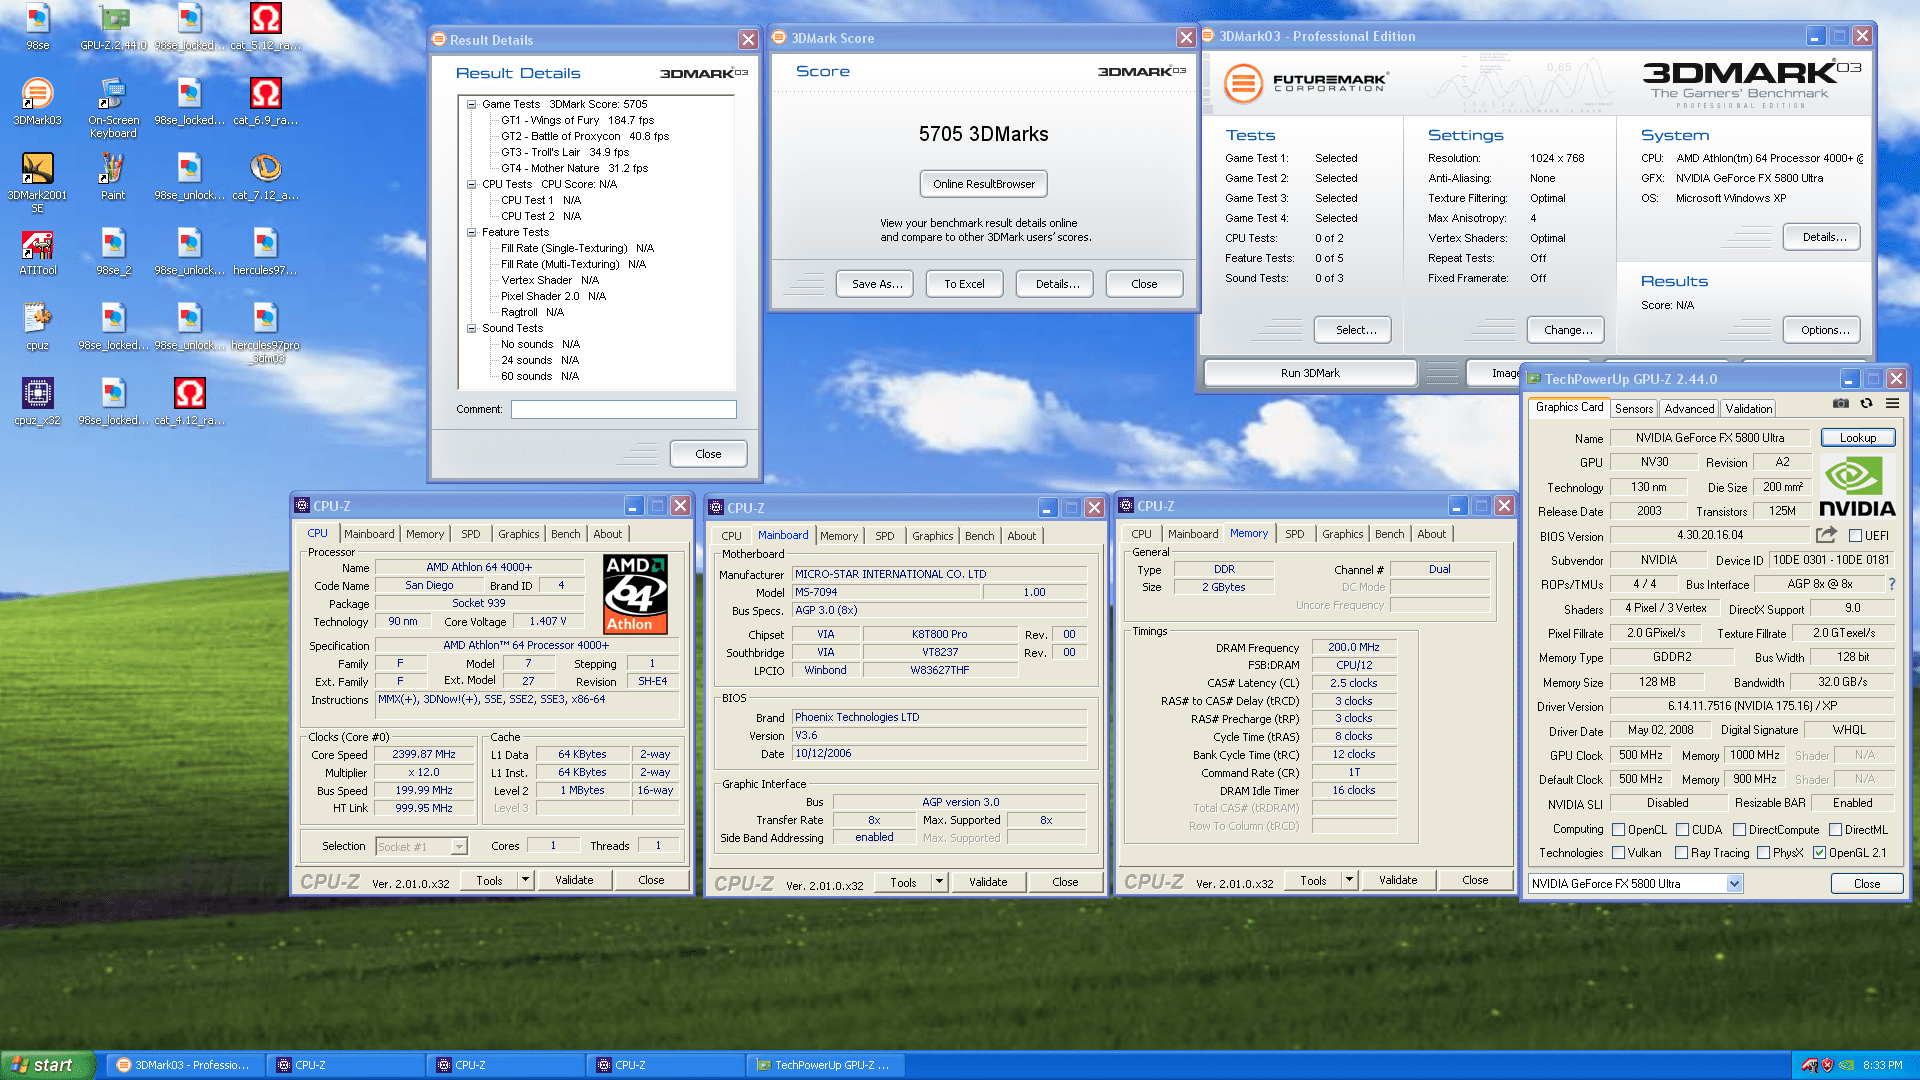
Task: Open the Validation tab in GPU-Z
Action: (1748, 409)
